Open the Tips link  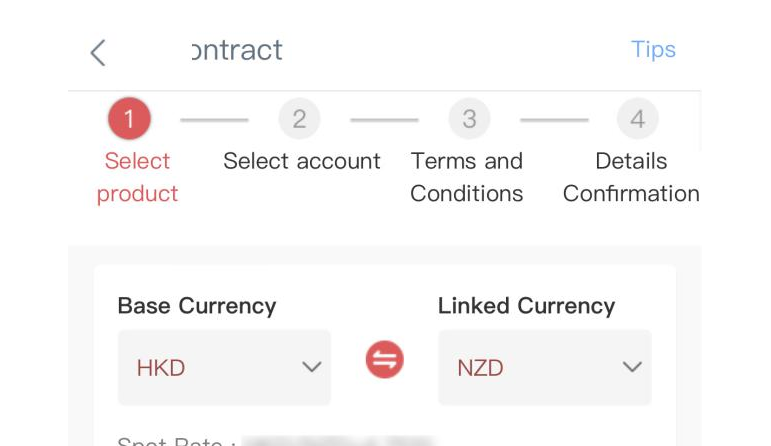pos(653,50)
